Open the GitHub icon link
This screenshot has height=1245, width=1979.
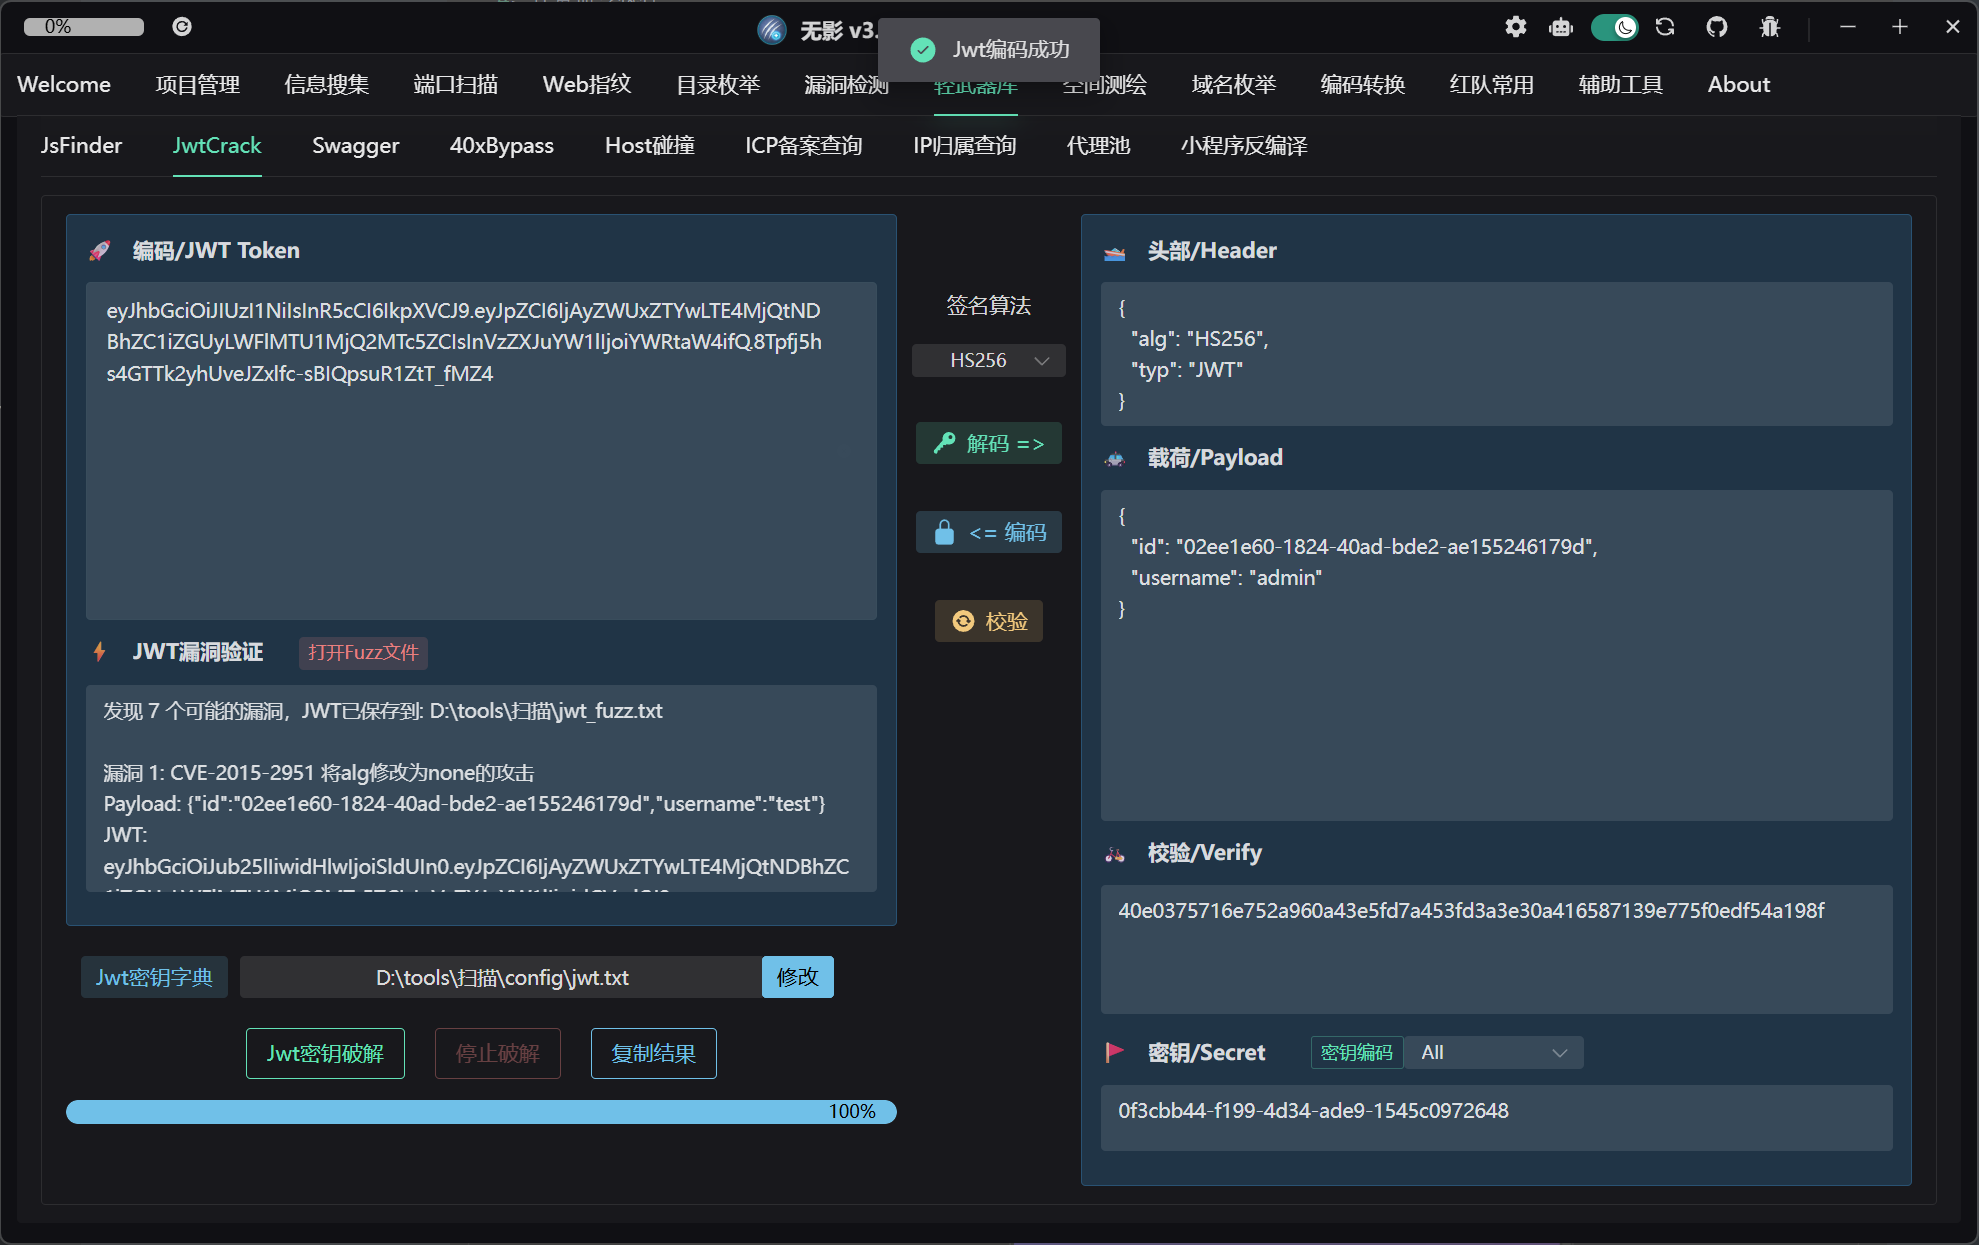[1717, 27]
